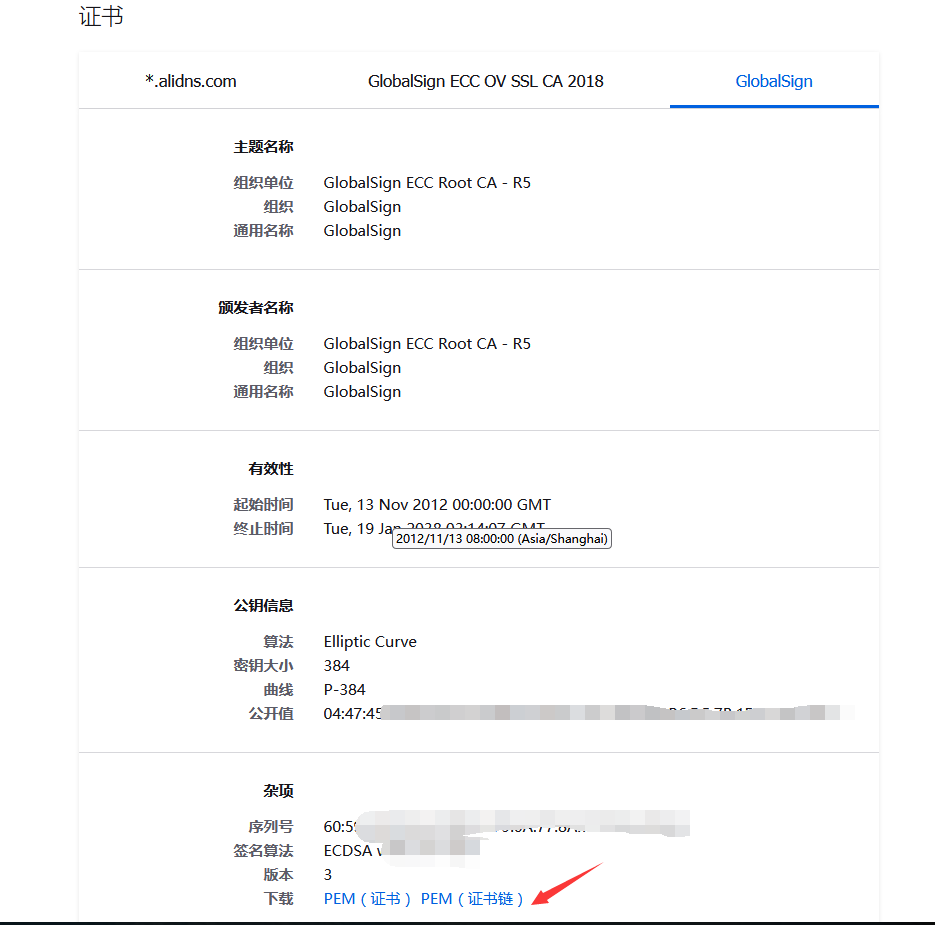Click the 终止时间 label

coord(263,528)
